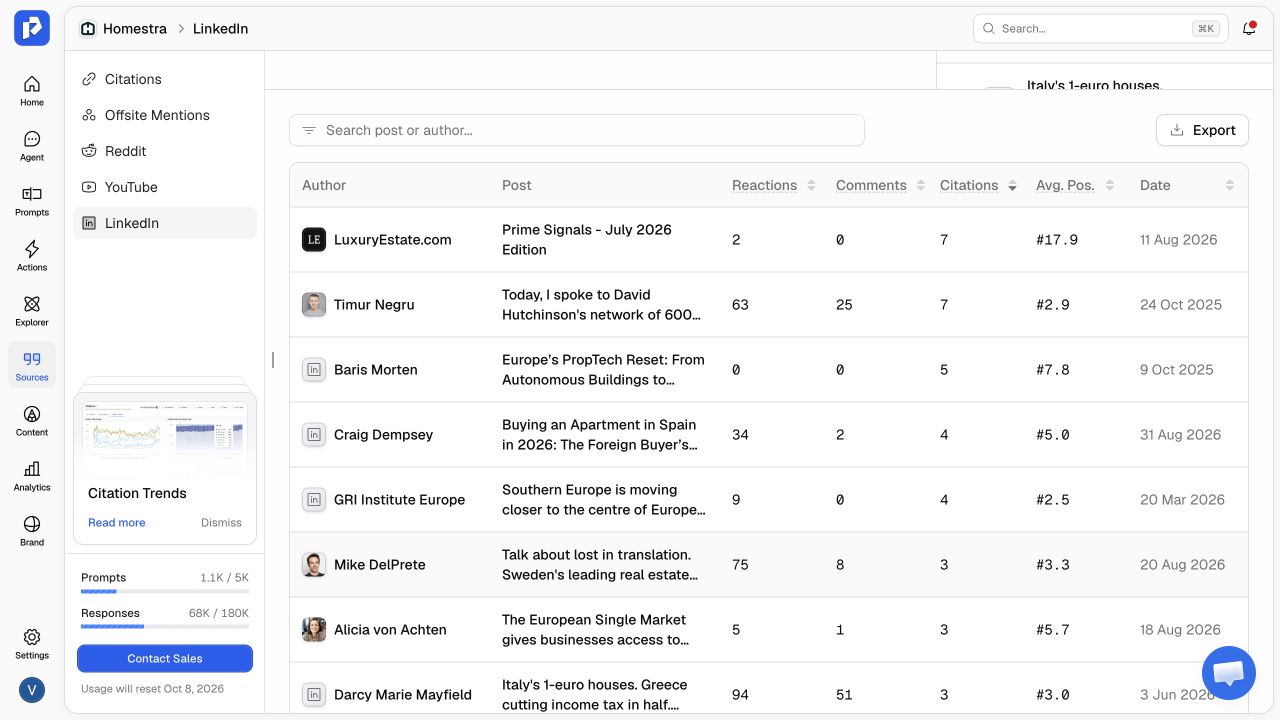The width and height of the screenshot is (1280, 720).
Task: Click the 24 Oct 2025 date cell
Action: pos(1181,305)
